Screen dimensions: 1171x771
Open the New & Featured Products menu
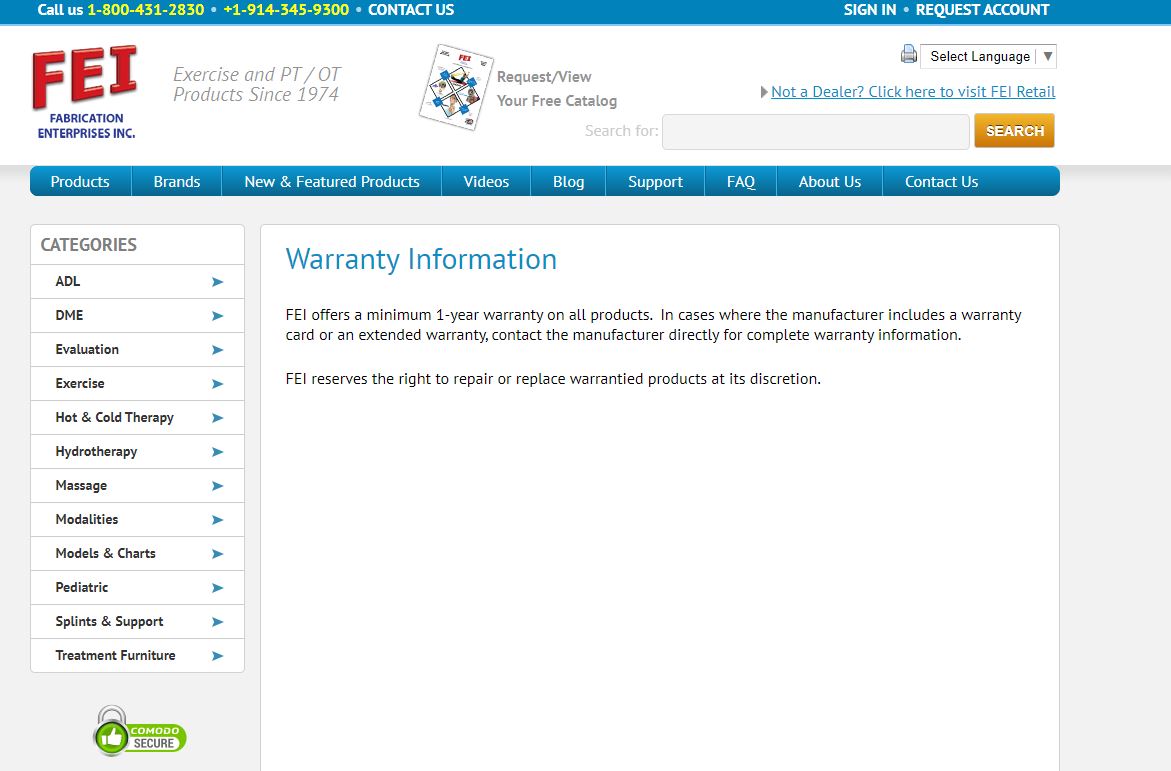(332, 182)
